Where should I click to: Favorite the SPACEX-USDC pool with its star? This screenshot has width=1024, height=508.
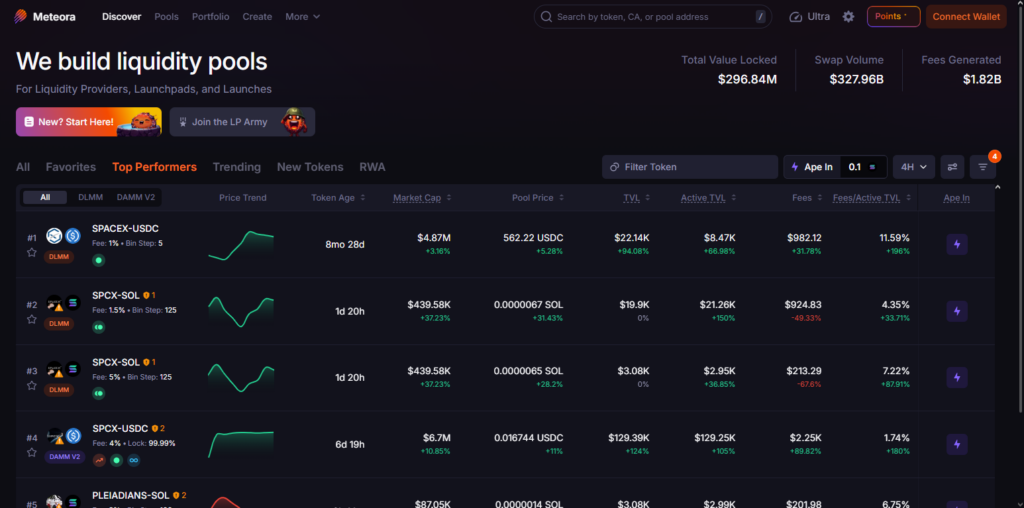click(31, 252)
